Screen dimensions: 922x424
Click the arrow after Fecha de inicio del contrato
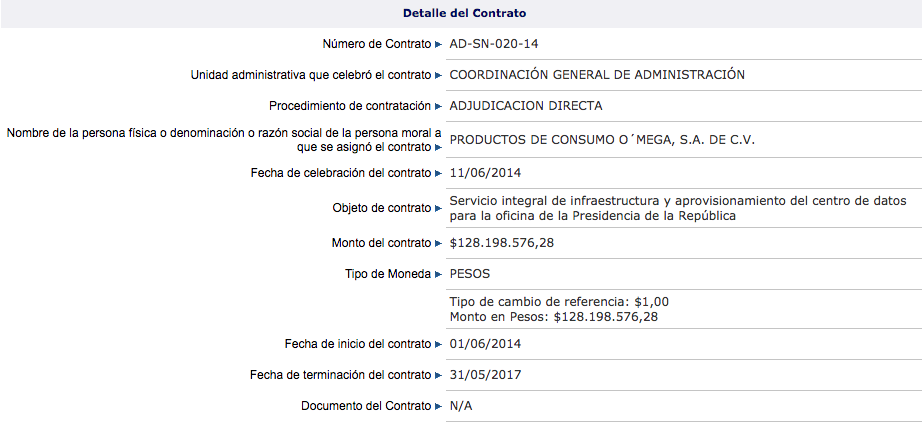pyautogui.click(x=438, y=345)
